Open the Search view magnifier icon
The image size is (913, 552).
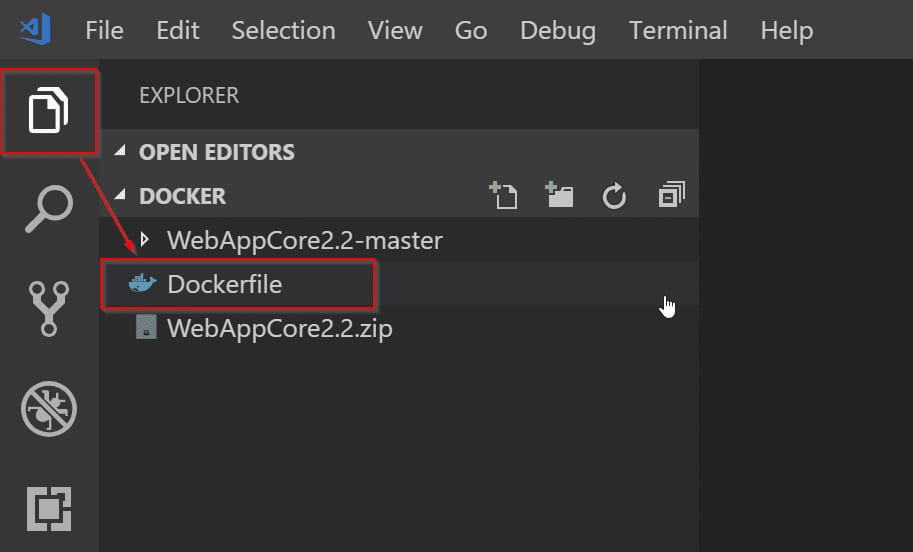click(x=49, y=209)
